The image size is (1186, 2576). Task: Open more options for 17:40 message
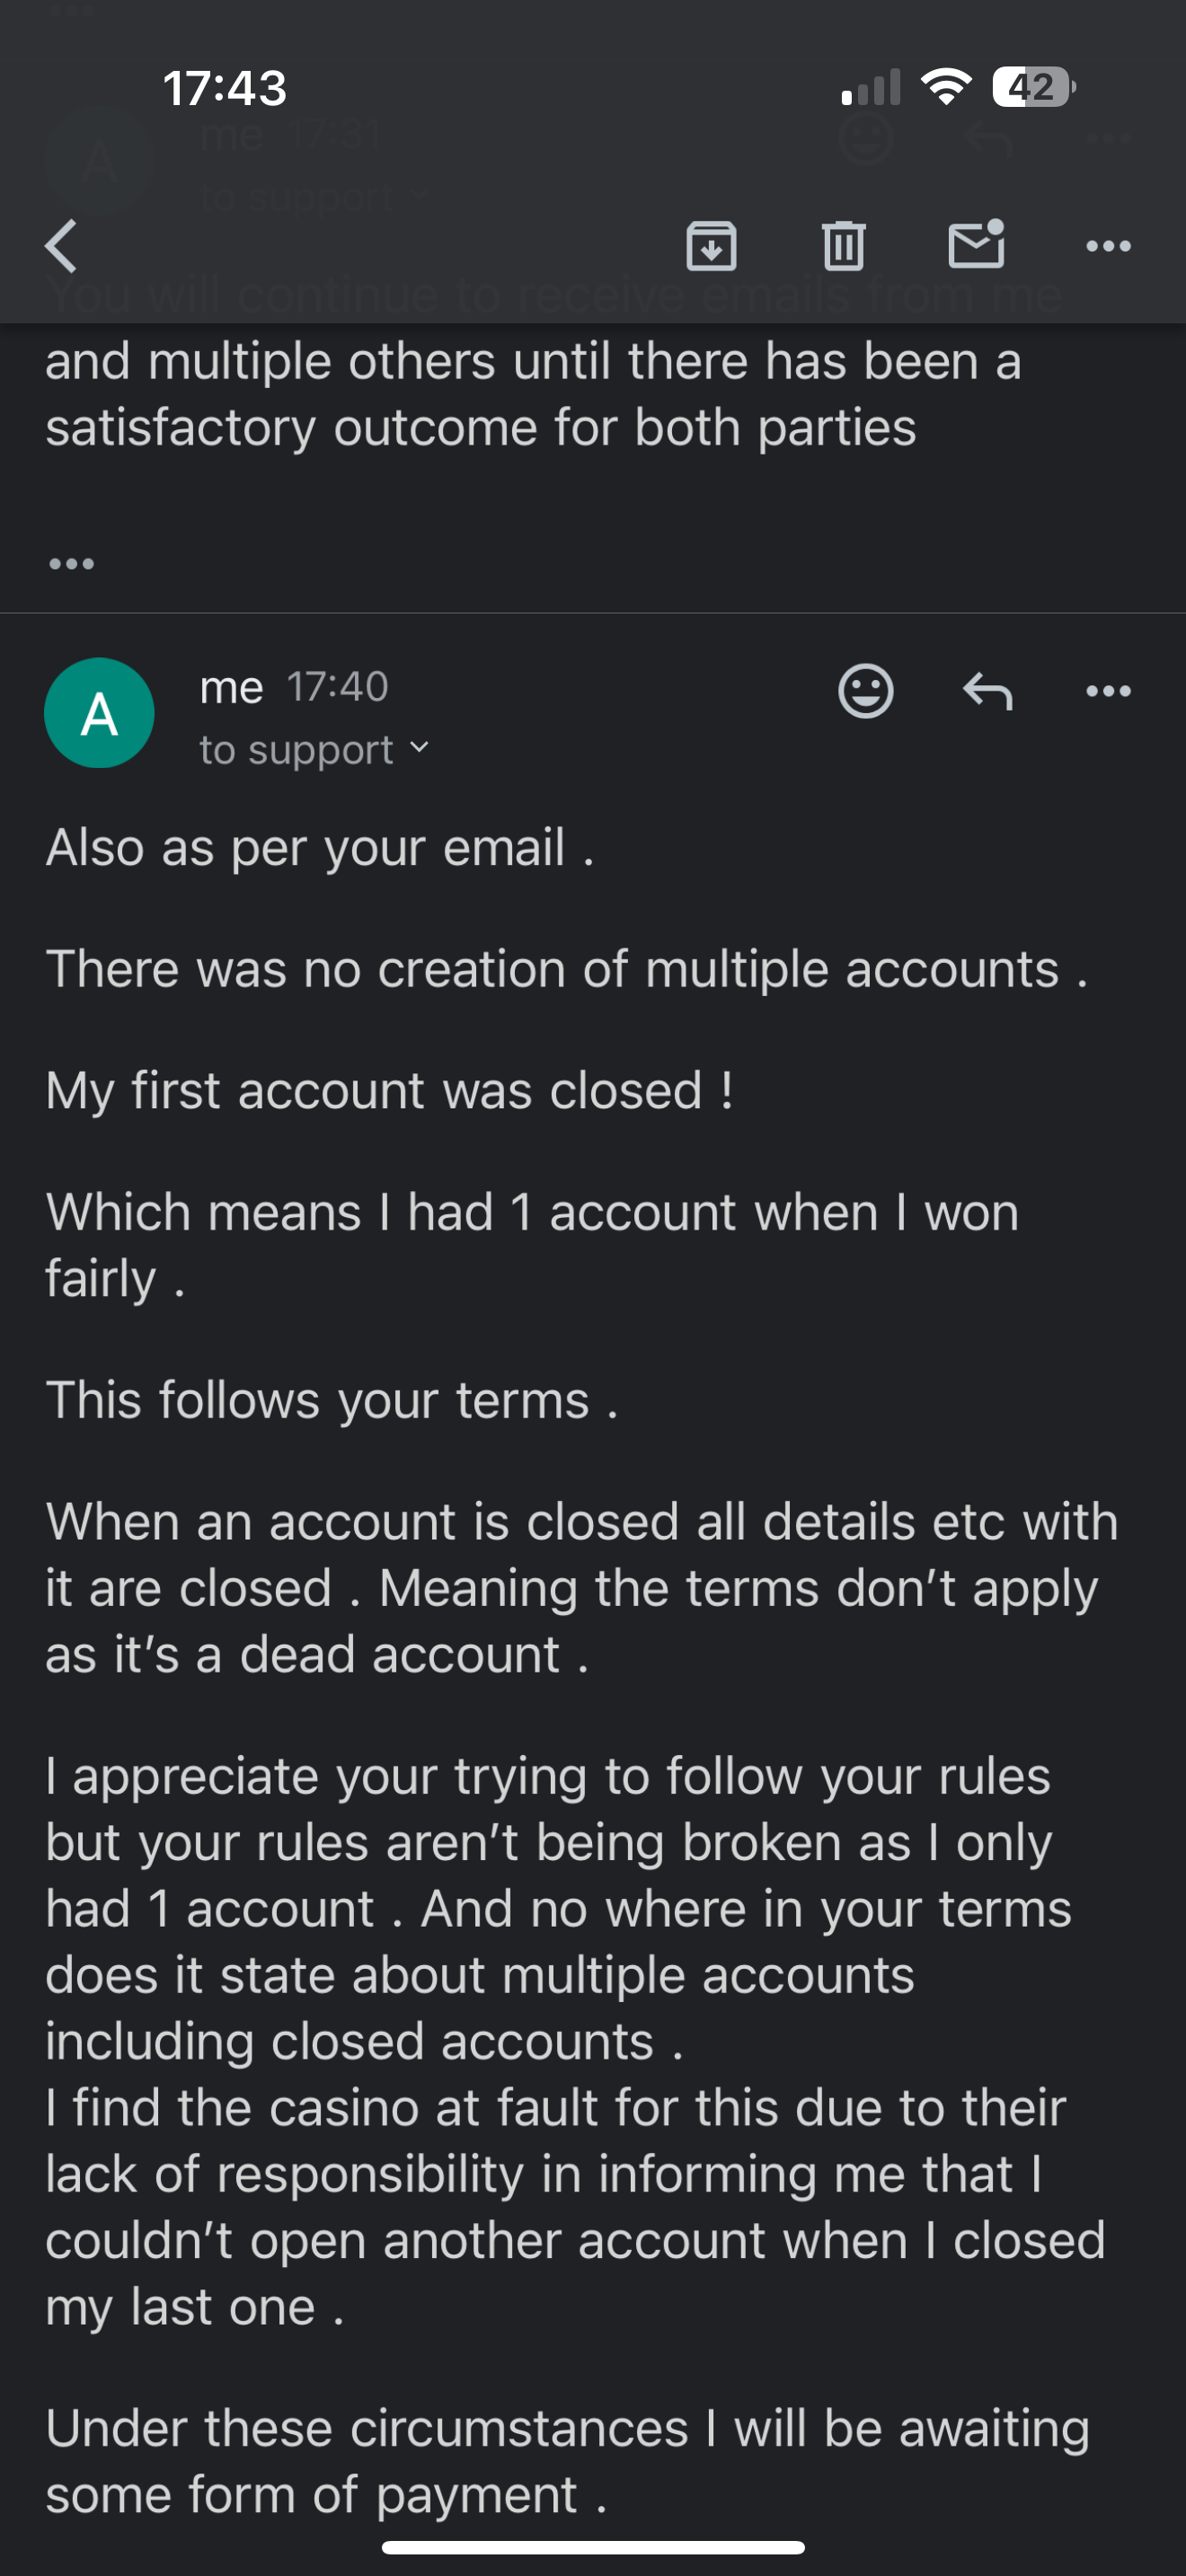click(1108, 691)
